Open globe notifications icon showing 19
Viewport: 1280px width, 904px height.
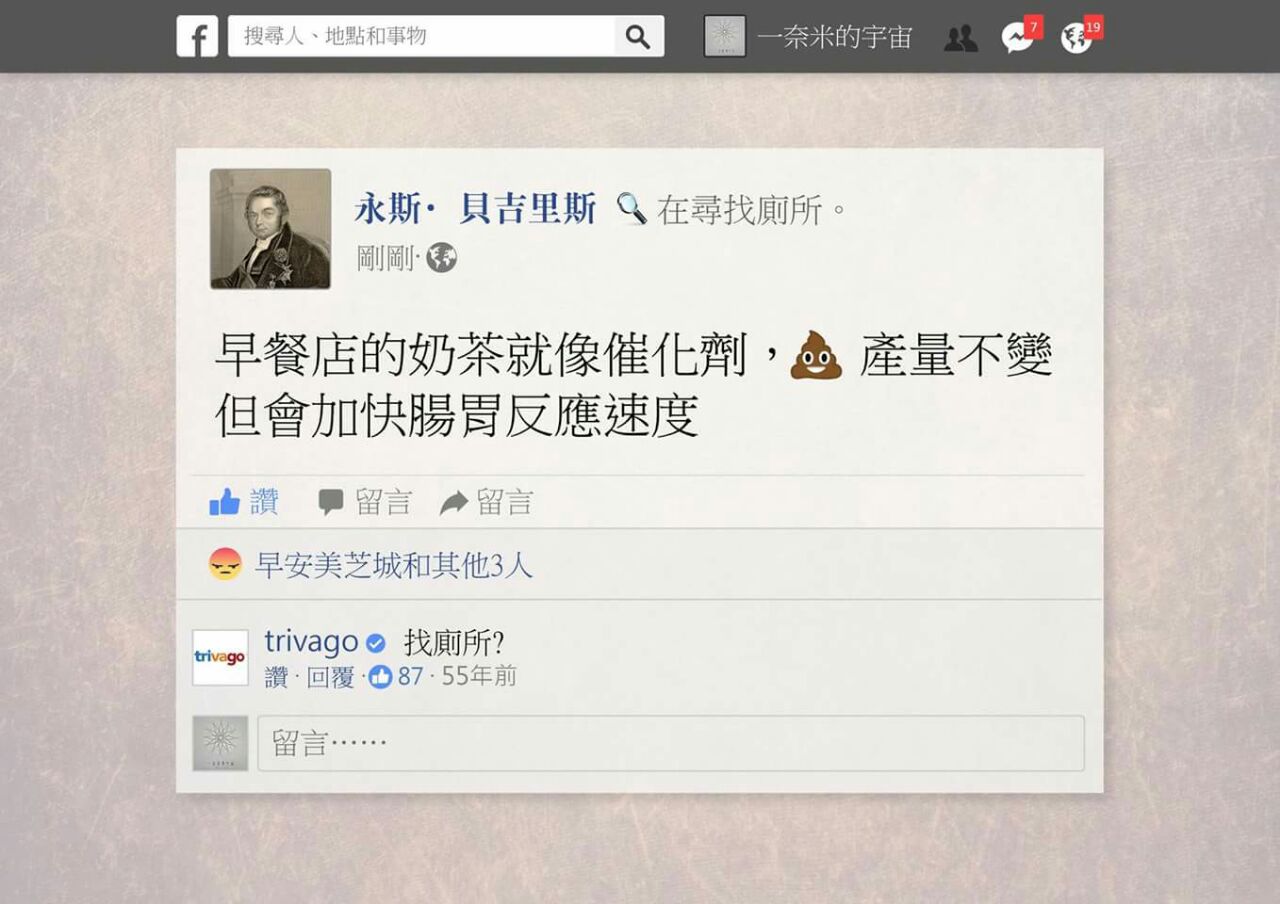[x=1078, y=36]
